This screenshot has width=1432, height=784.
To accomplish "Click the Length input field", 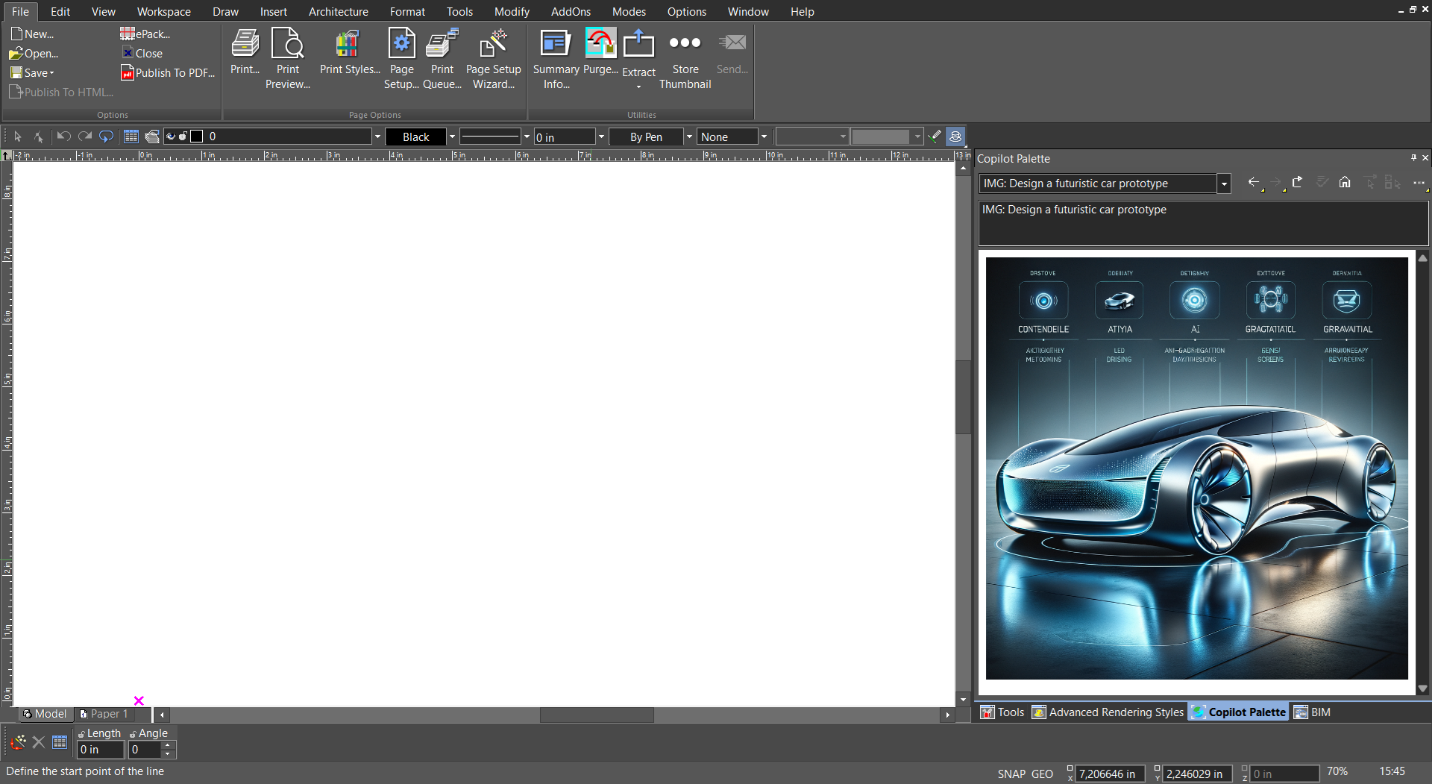I will 100,749.
